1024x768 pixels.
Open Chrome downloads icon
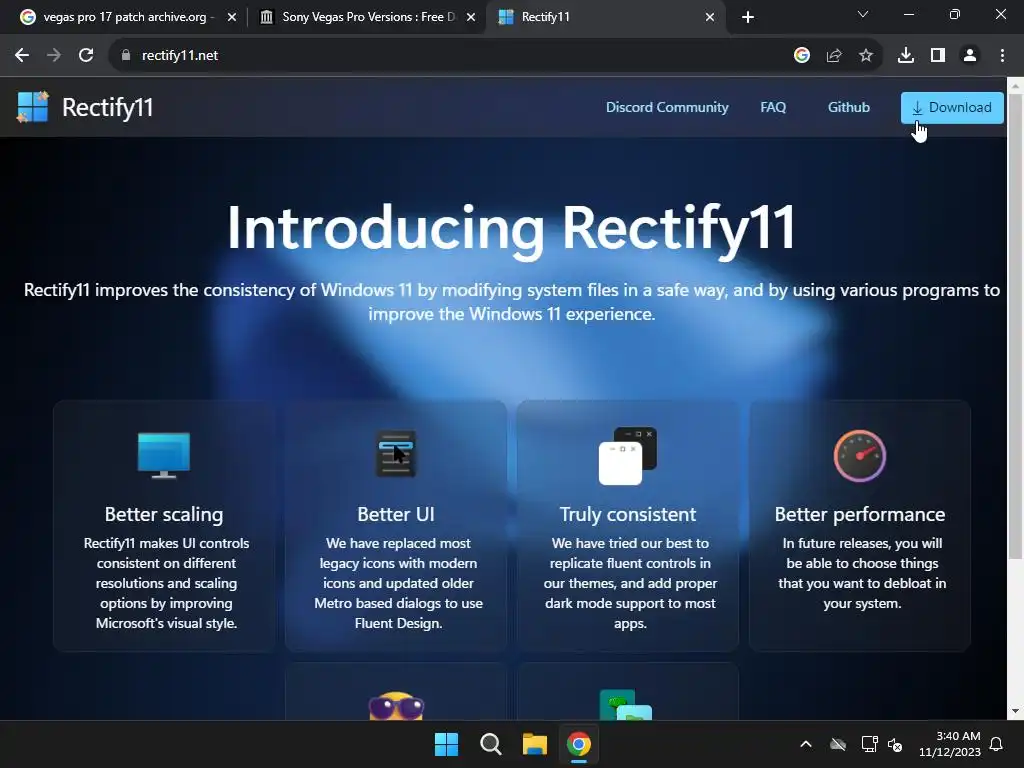(906, 55)
